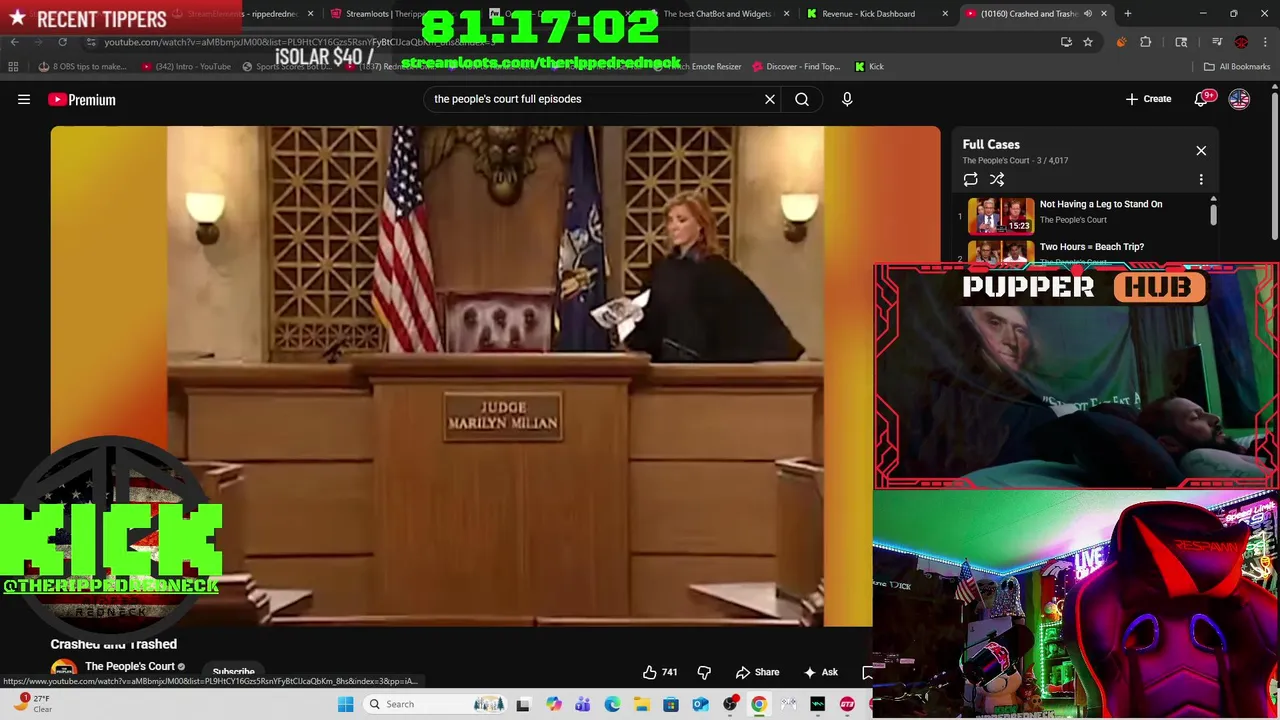Open the account avatar menu
The height and width of the screenshot is (720, 1280).
[1239, 99]
